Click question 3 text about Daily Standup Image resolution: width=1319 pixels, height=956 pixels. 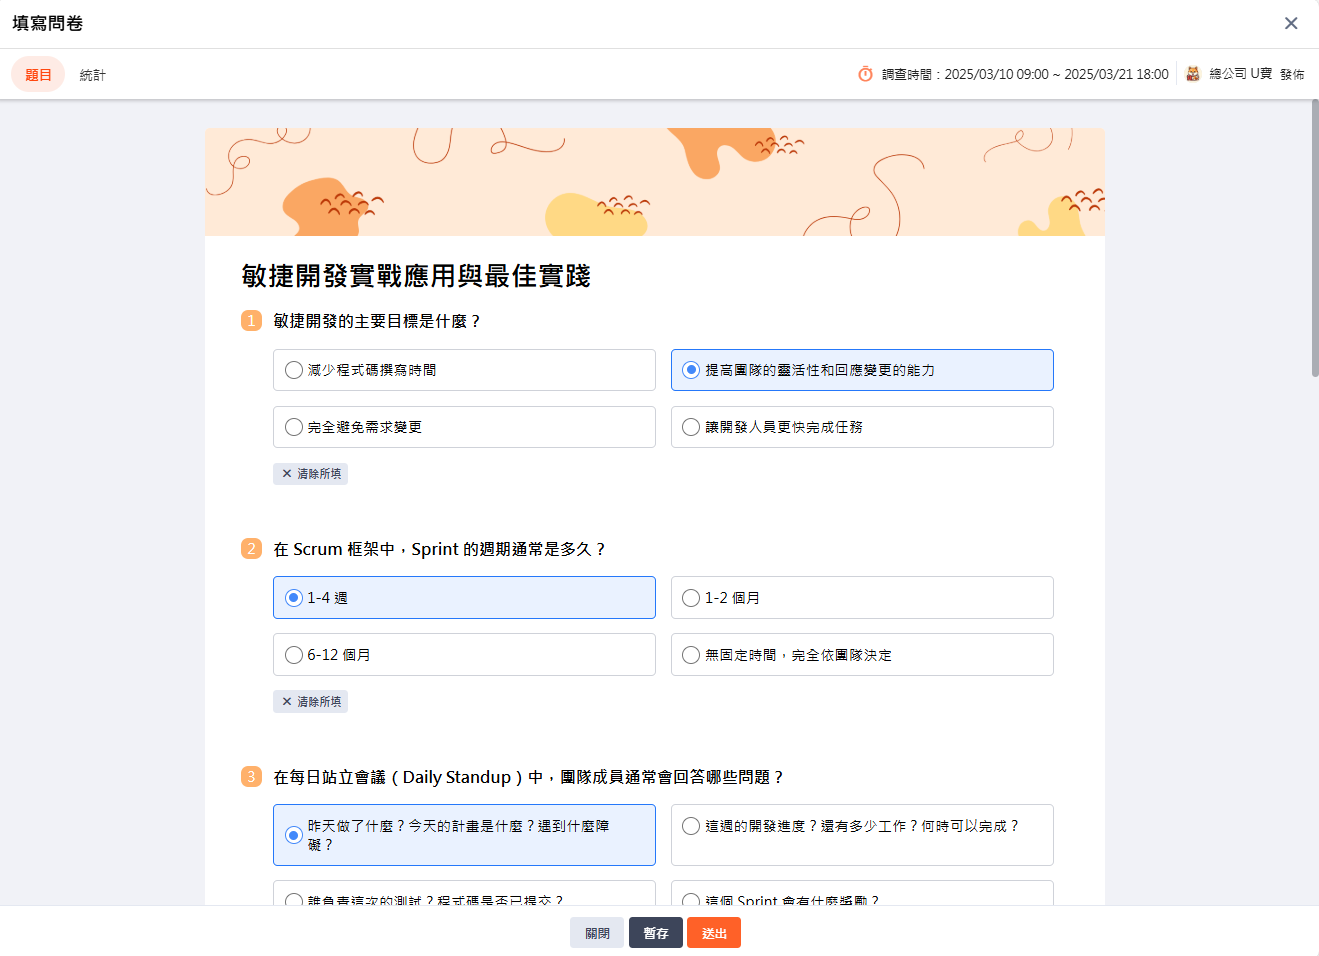point(529,777)
